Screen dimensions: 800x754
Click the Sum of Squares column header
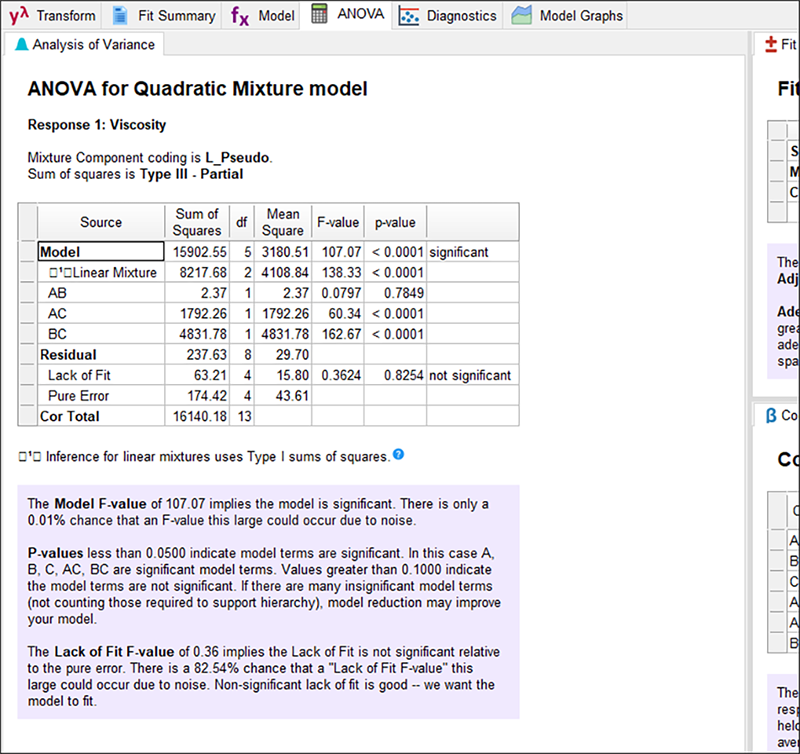(196, 222)
